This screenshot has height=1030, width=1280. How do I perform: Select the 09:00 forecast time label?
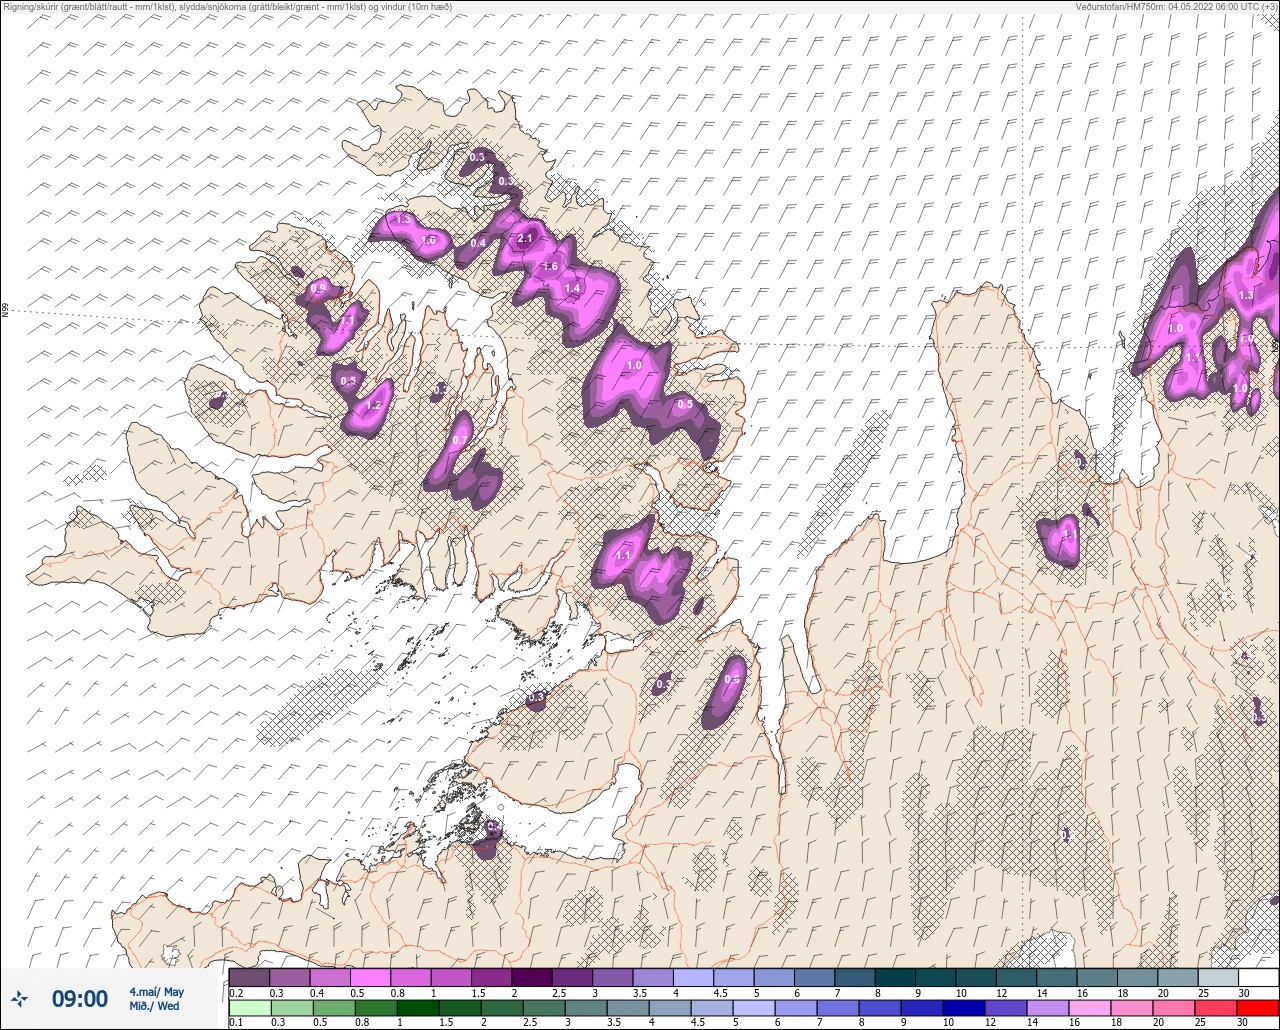(x=80, y=999)
